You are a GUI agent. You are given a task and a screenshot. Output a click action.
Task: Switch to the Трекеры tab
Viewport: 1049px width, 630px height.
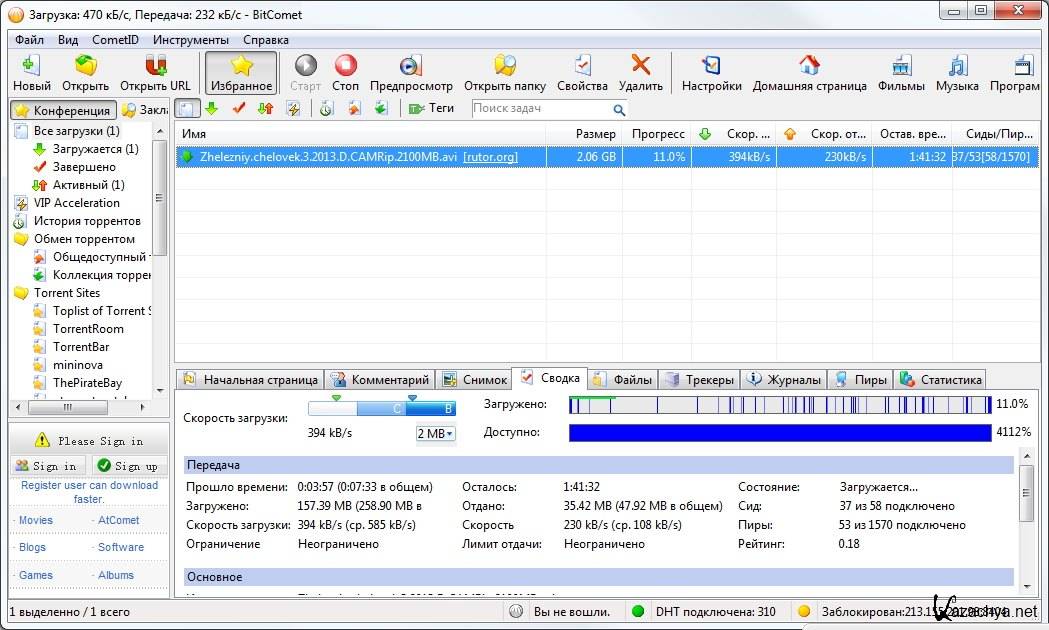pyautogui.click(x=700, y=380)
